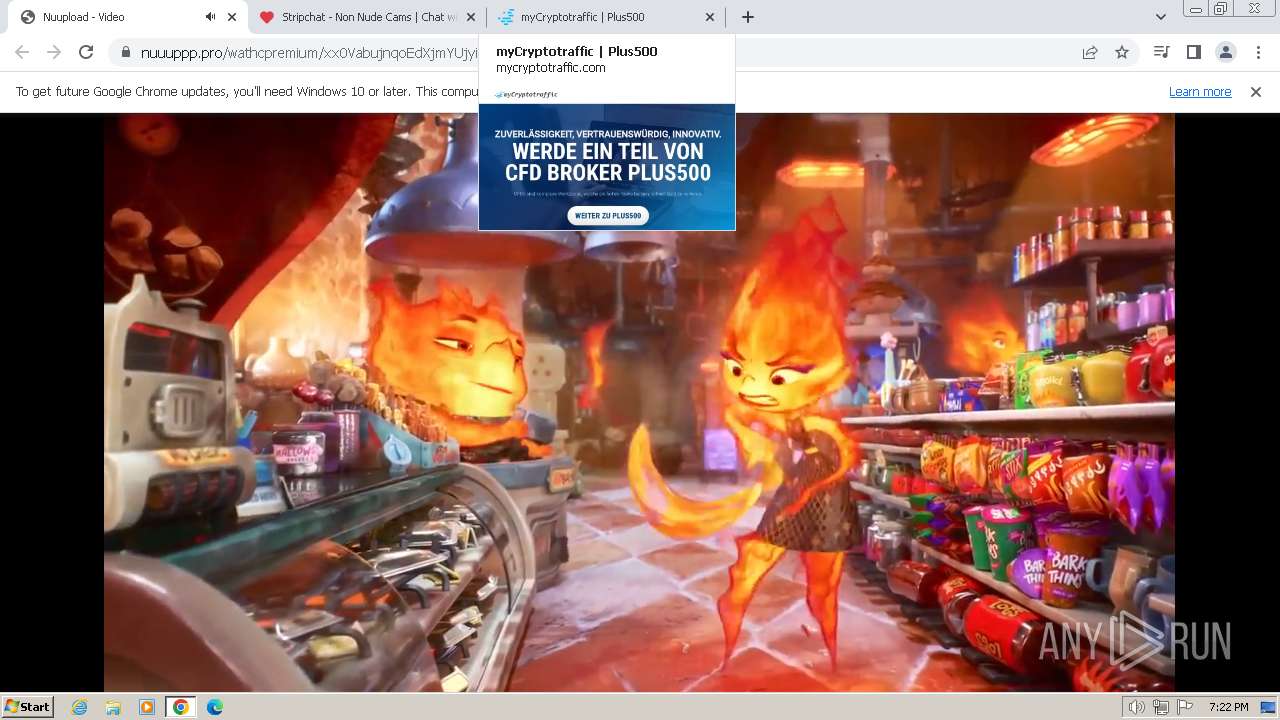Image resolution: width=1280 pixels, height=720 pixels.
Task: Close the myCryptotraffic tab
Action: (710, 17)
